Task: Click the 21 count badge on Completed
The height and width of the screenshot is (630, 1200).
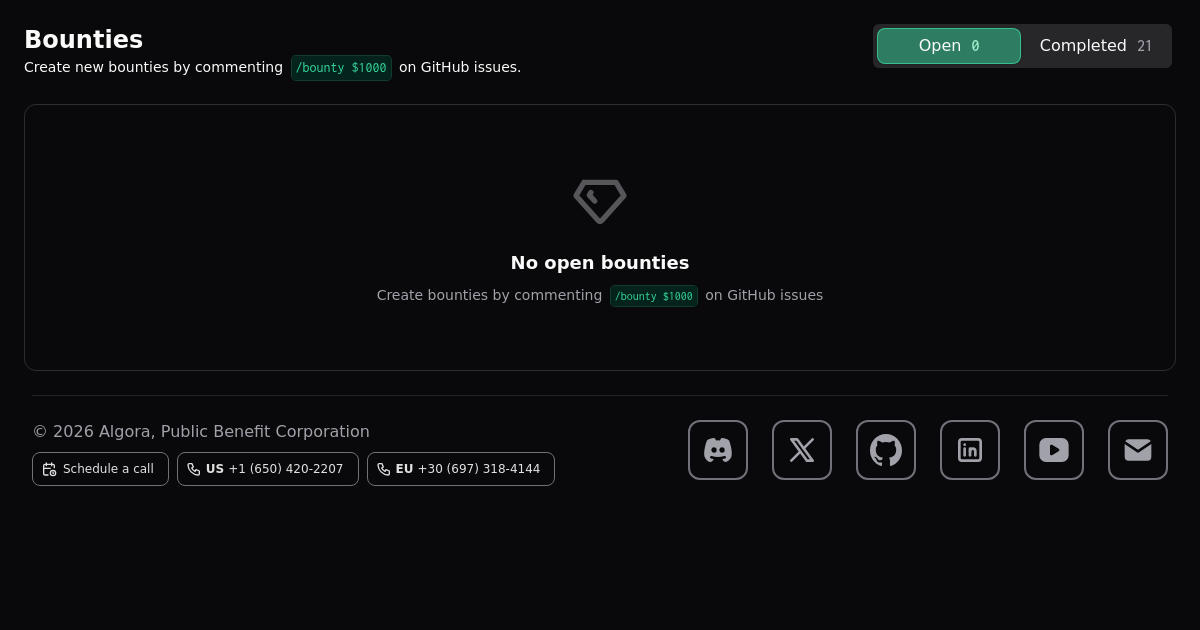Action: (1144, 46)
